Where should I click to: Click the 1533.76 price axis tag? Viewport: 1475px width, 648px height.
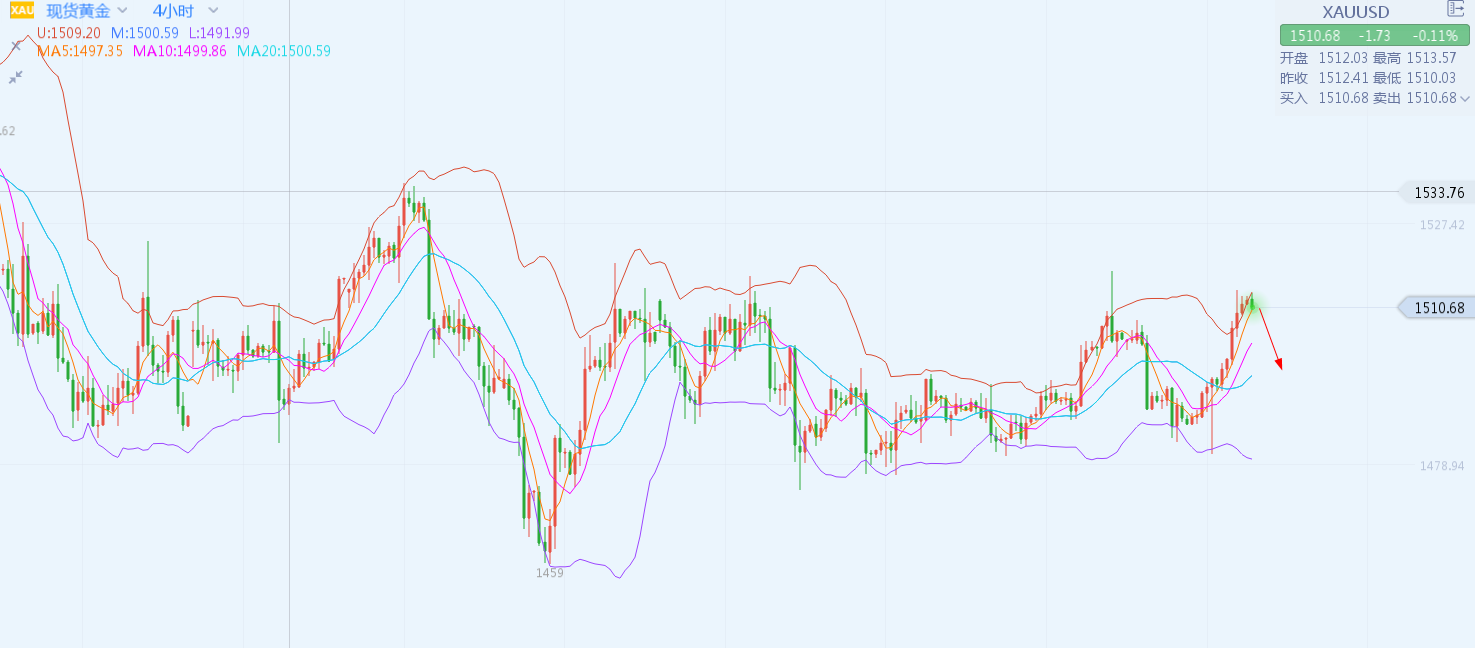(x=1439, y=192)
